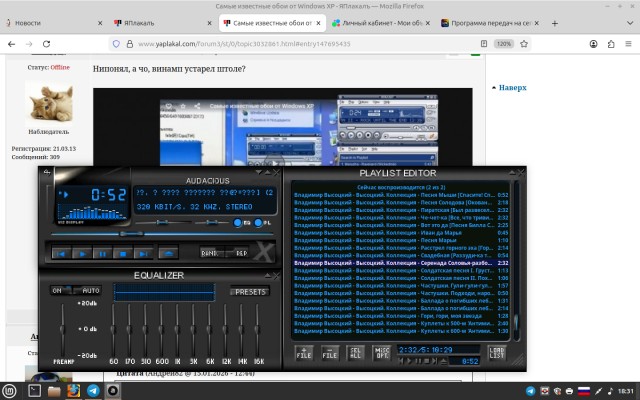
Task: Go back in Firefox
Action: tap(11, 44)
